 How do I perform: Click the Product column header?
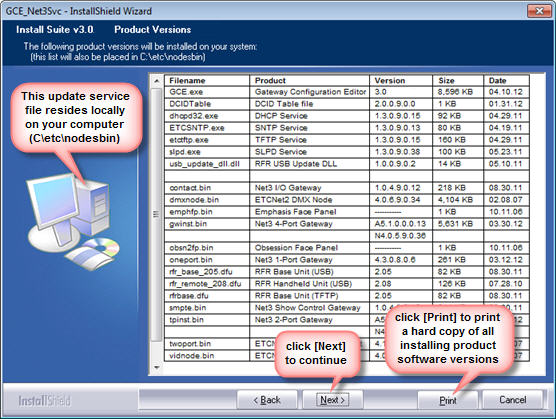(310, 80)
